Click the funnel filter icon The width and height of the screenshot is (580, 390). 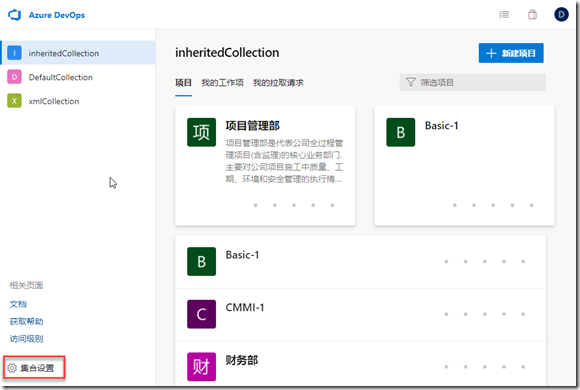coord(411,82)
